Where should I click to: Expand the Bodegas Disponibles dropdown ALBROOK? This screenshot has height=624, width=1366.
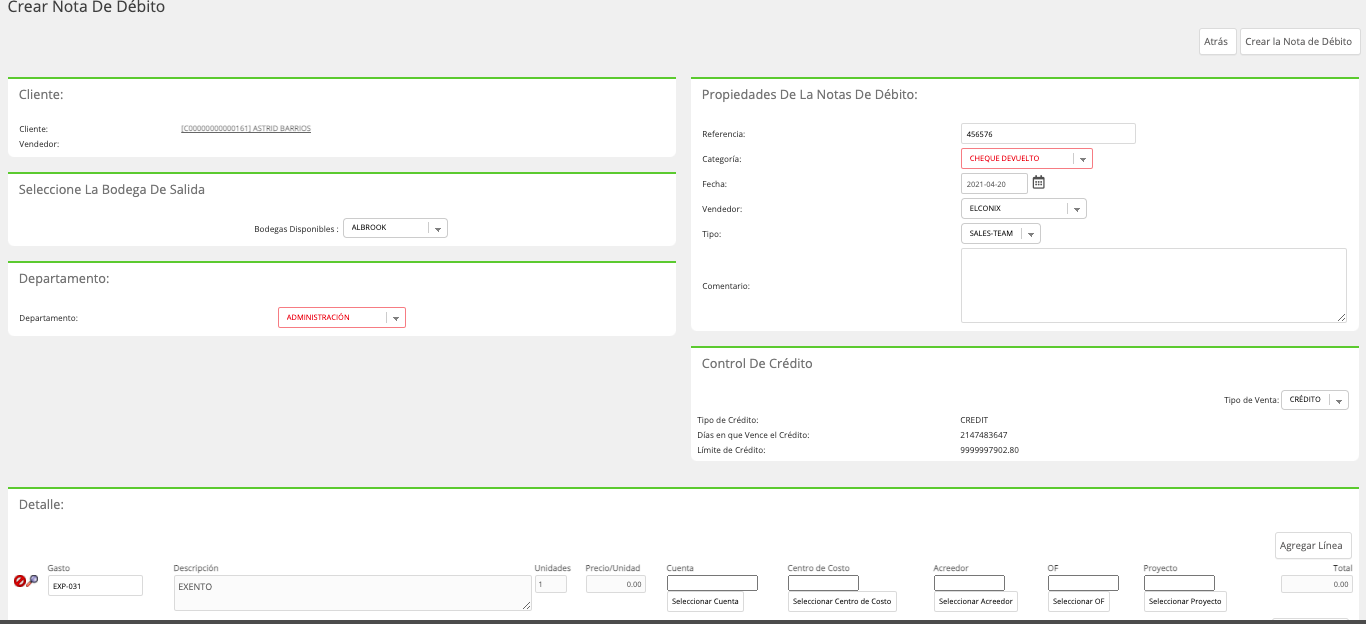395,228
